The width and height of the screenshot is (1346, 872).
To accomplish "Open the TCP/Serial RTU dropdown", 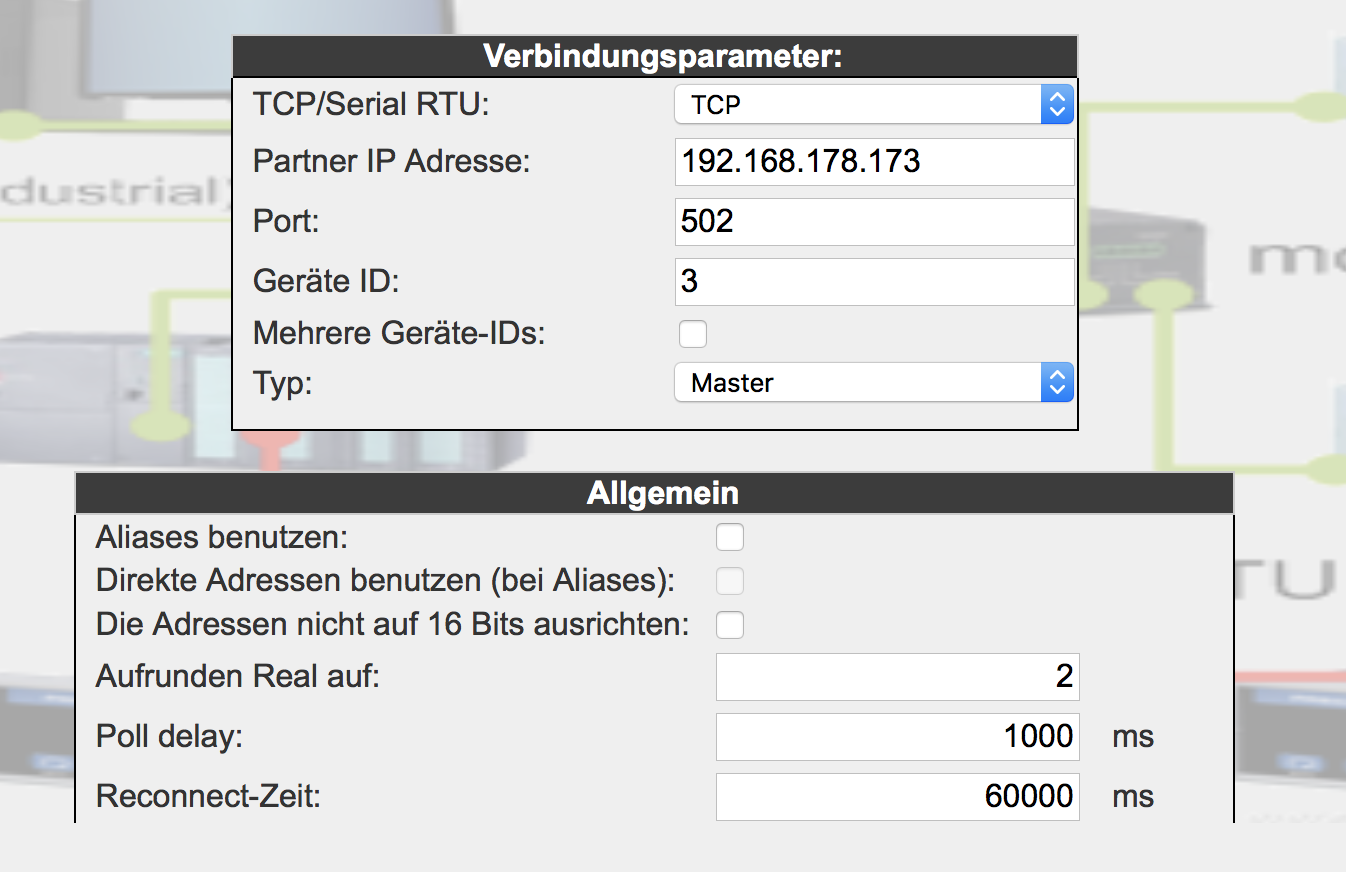I will pyautogui.click(x=873, y=104).
